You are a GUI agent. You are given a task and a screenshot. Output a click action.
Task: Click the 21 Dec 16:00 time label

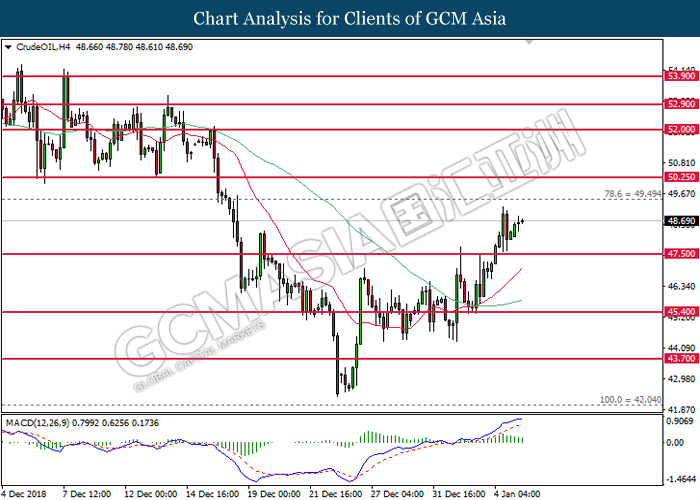pyautogui.click(x=335, y=494)
